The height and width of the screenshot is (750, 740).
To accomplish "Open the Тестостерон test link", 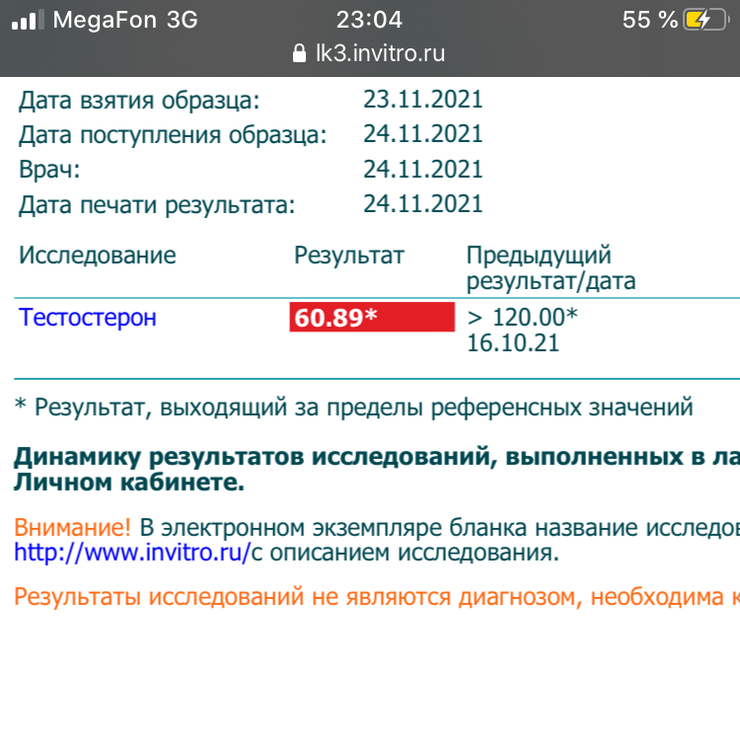I will (x=88, y=318).
